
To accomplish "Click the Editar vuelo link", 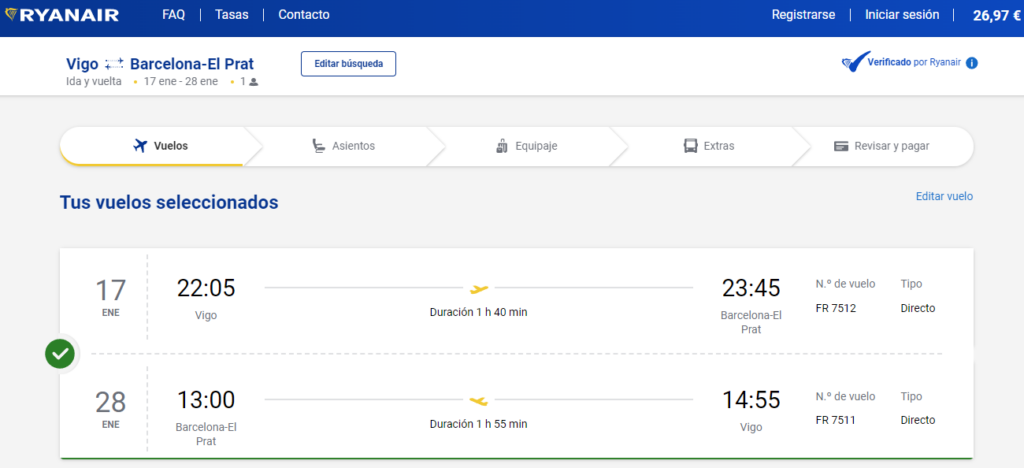I will pyautogui.click(x=944, y=196).
